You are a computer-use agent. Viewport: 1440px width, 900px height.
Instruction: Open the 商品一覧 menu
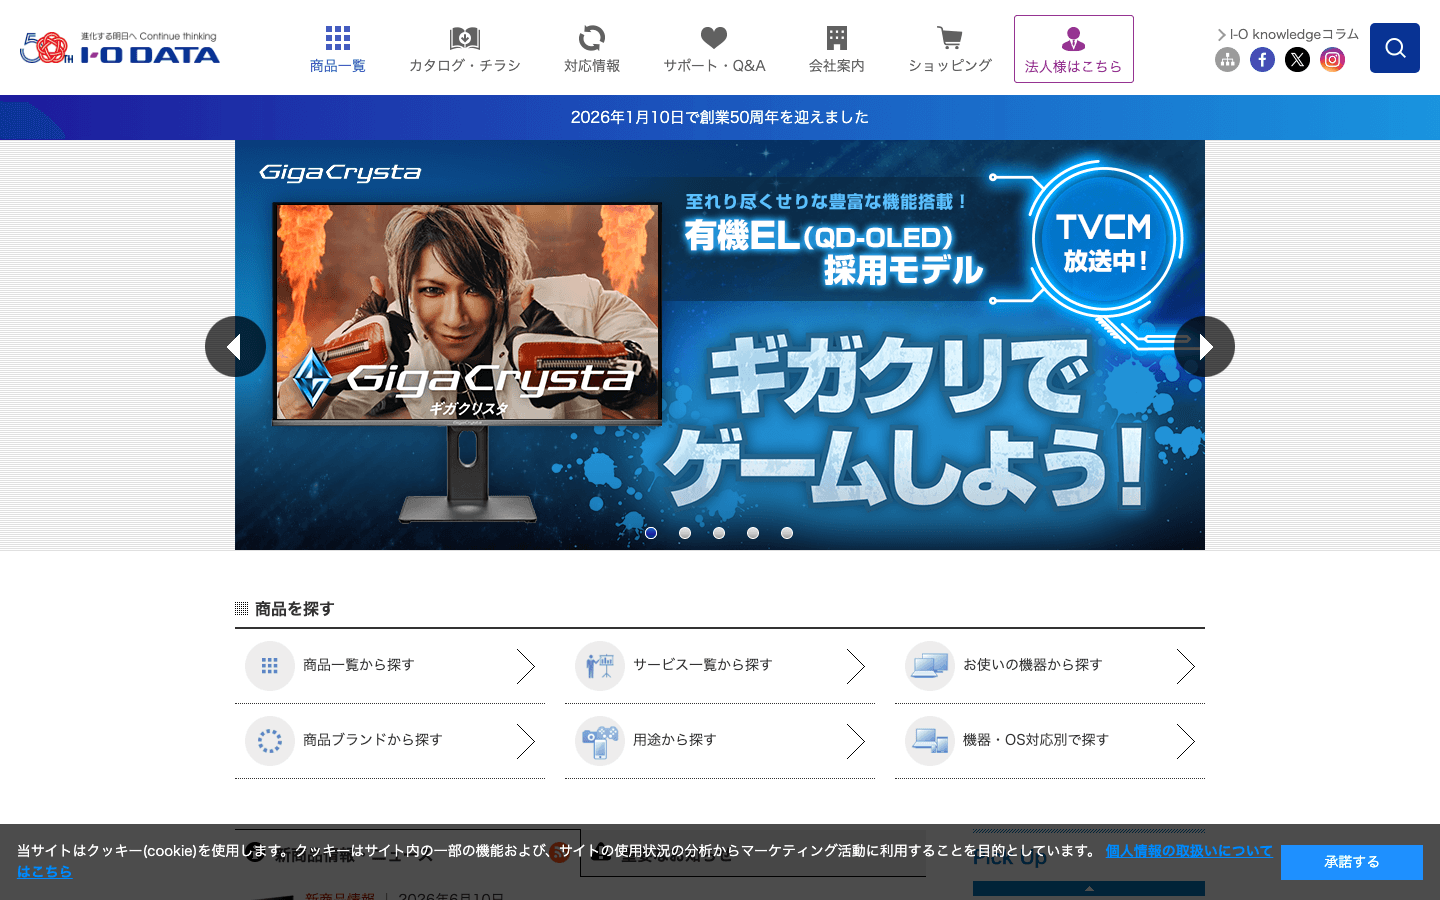338,49
